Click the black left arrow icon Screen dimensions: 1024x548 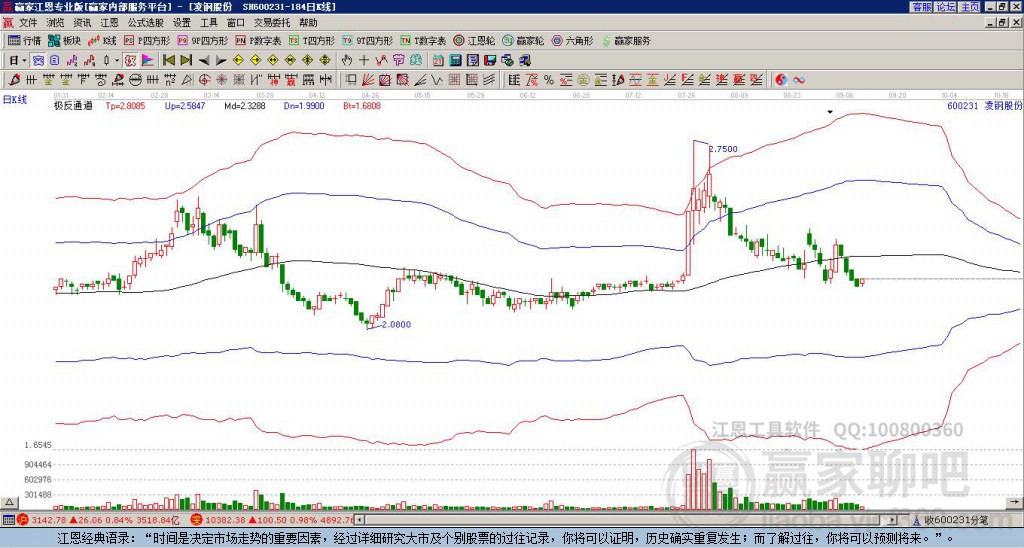(x=204, y=61)
